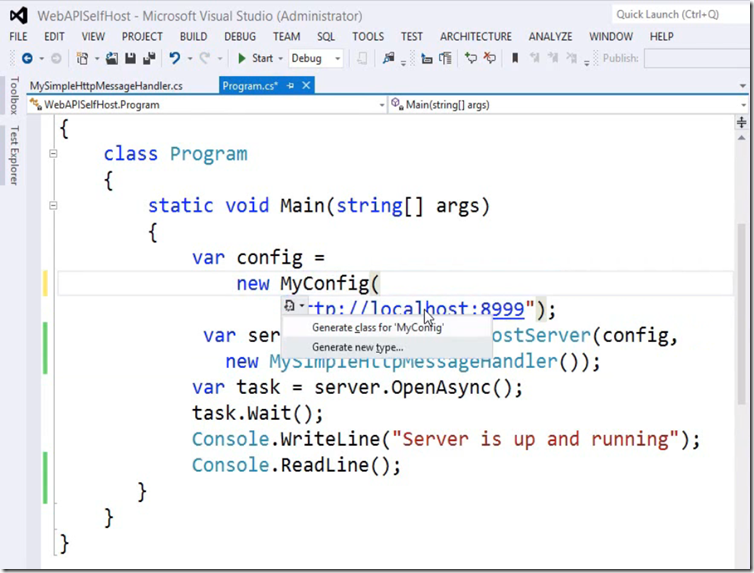This screenshot has width=754, height=573.
Task: Open the New Project dropdown arrow
Action: tap(97, 59)
